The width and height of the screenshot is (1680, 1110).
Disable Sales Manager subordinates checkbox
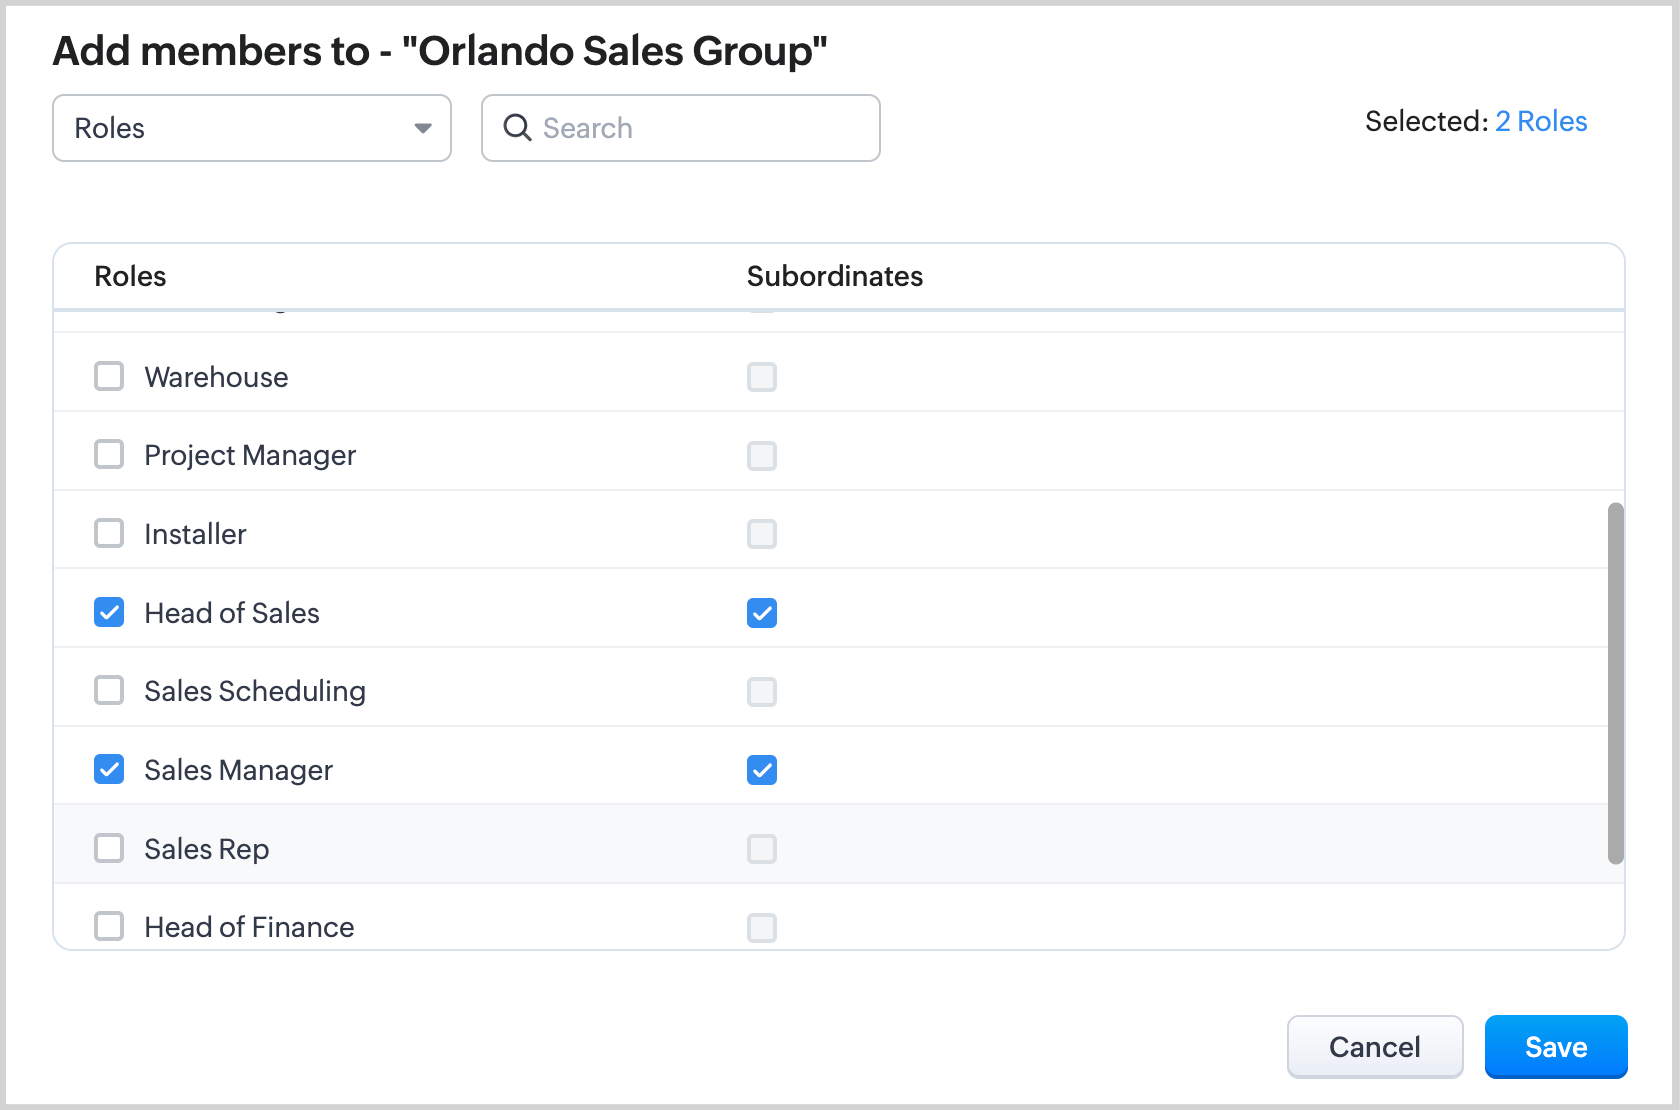click(762, 770)
